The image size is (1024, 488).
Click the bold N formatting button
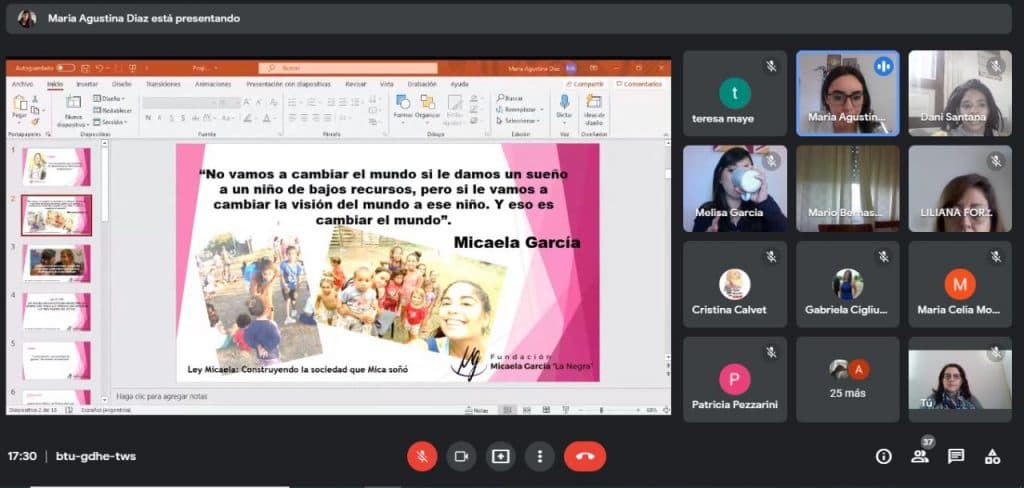tap(148, 118)
